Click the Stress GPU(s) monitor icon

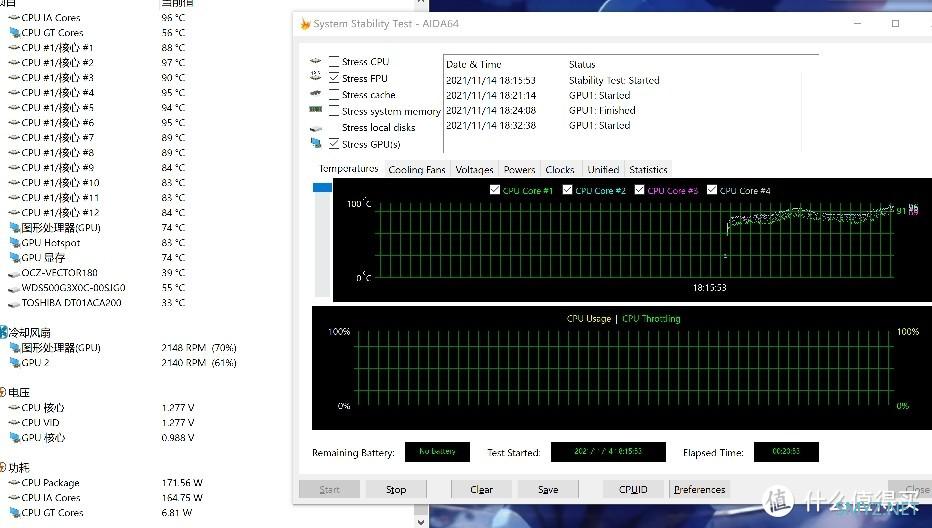pos(316,143)
